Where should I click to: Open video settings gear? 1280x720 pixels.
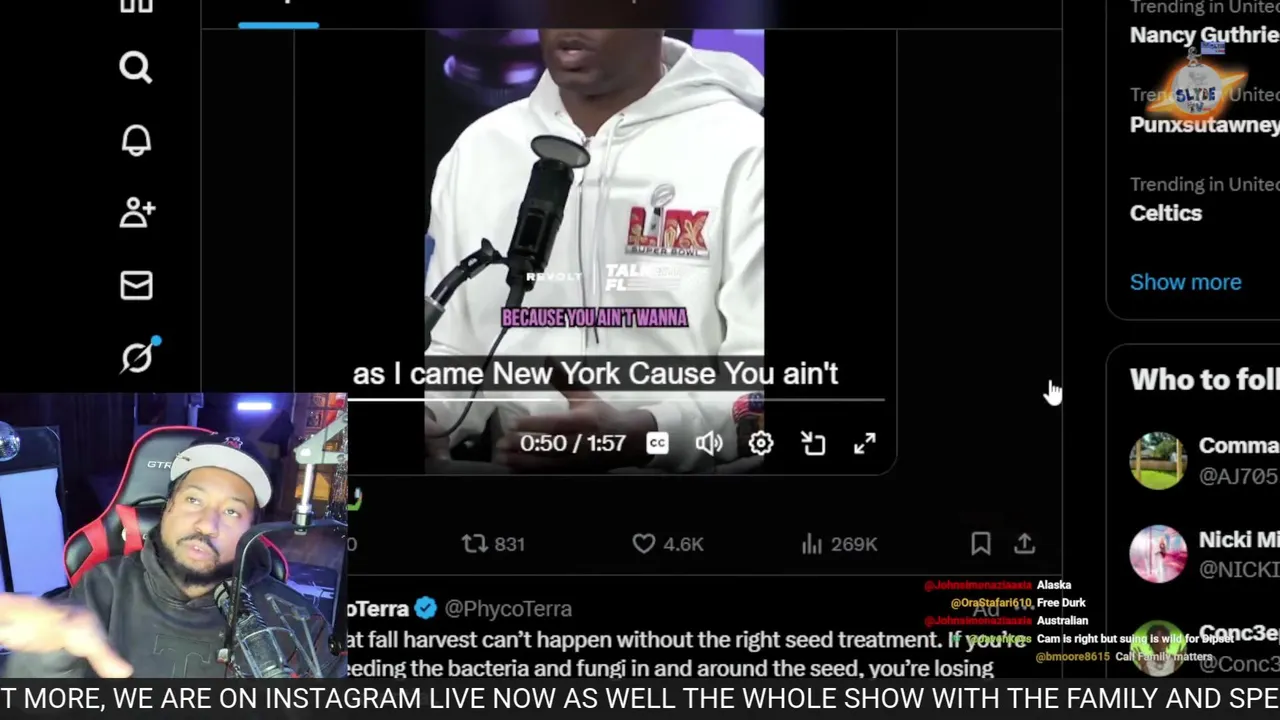pyautogui.click(x=761, y=443)
